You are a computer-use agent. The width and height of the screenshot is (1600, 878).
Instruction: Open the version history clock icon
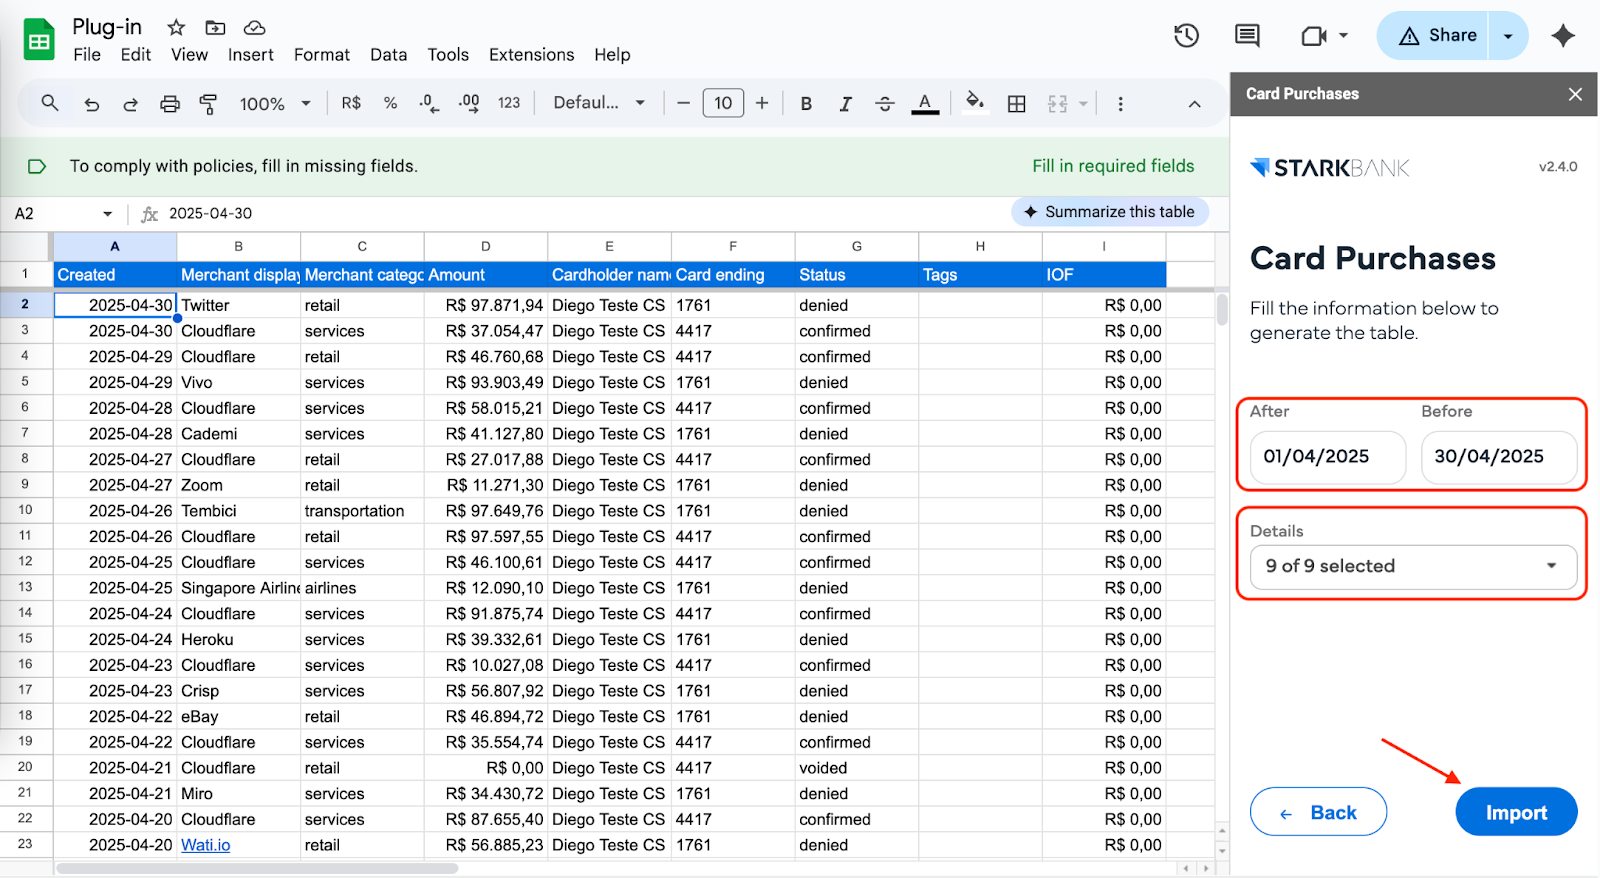coord(1186,36)
